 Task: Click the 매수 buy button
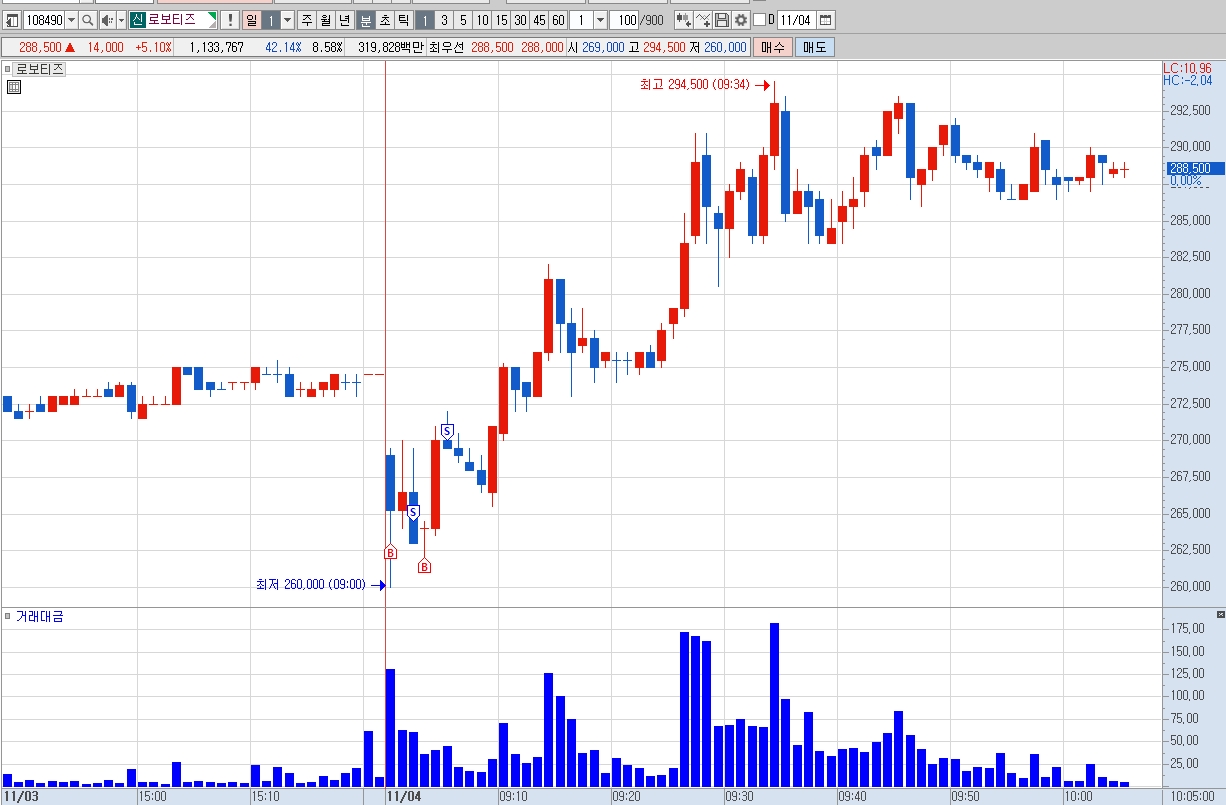click(772, 47)
